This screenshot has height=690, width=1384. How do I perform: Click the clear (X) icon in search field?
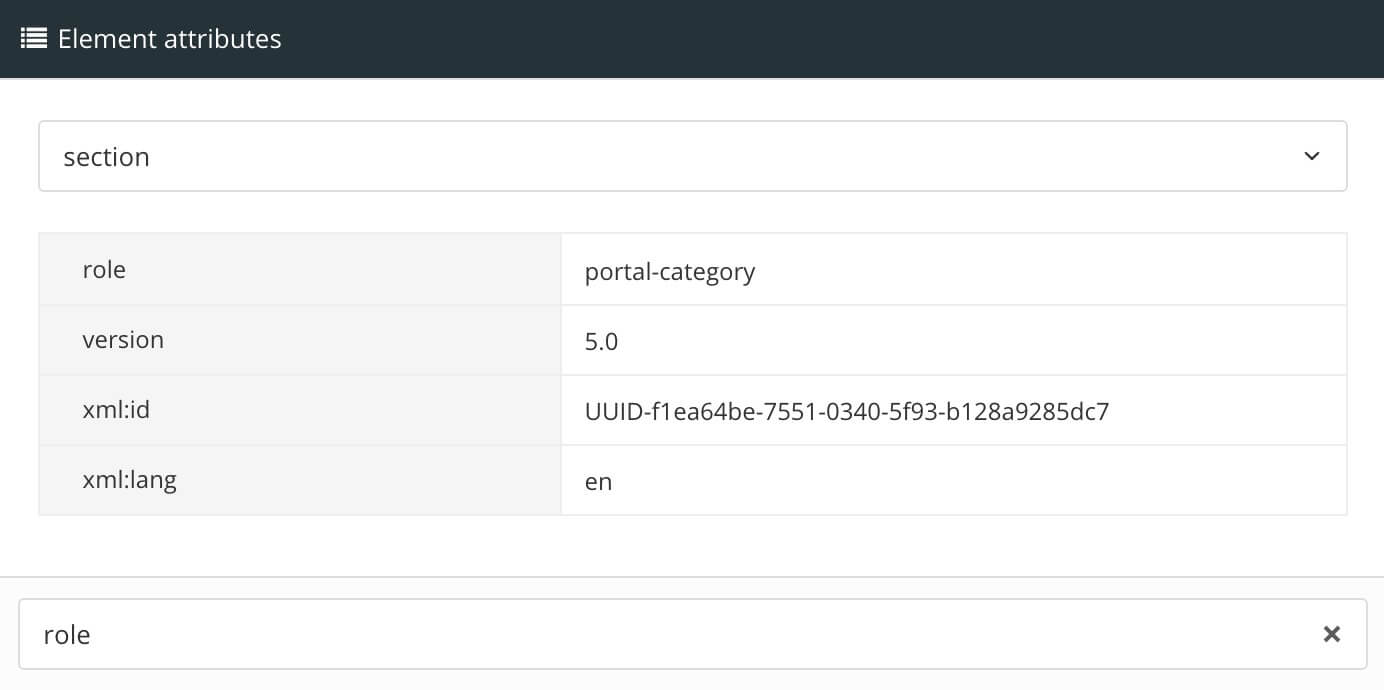(x=1331, y=634)
